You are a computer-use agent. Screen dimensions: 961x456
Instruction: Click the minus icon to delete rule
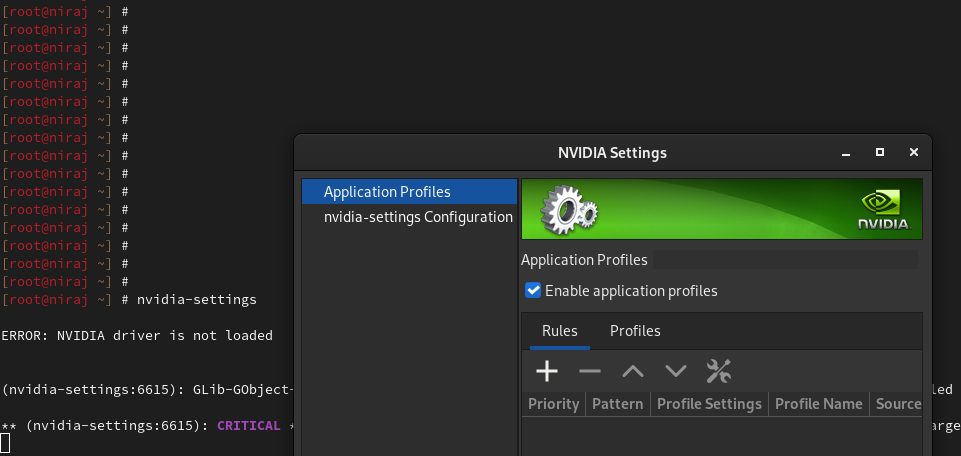(x=590, y=371)
